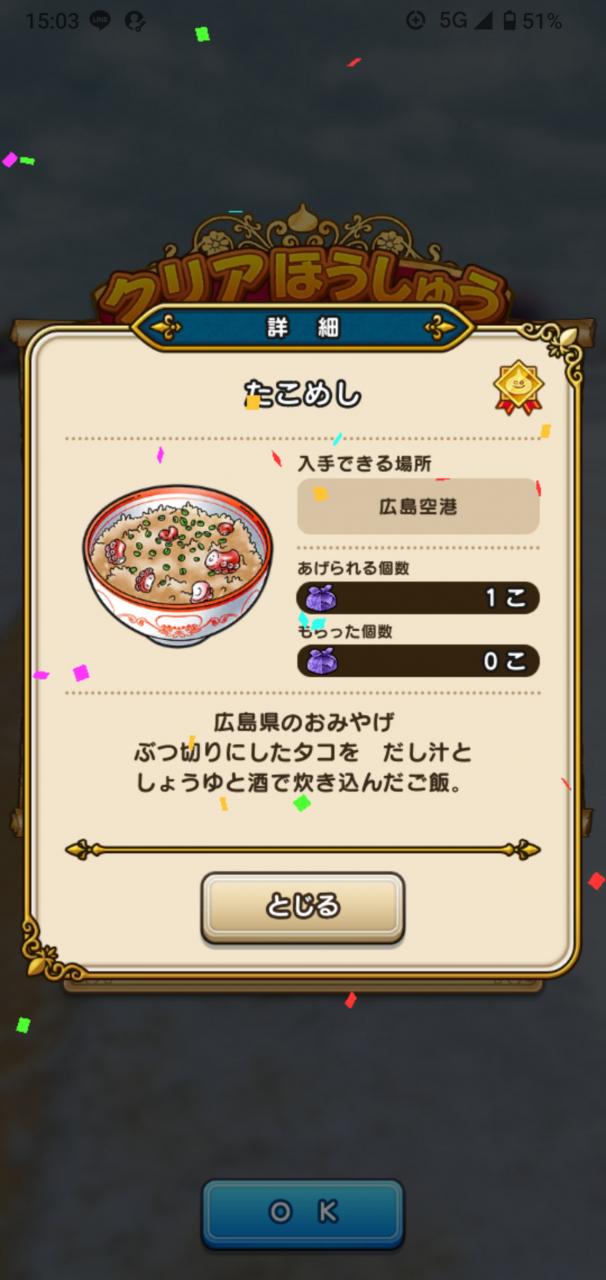Tap the 5G signal indicator
Screen dimensions: 606x1280
coord(456,20)
